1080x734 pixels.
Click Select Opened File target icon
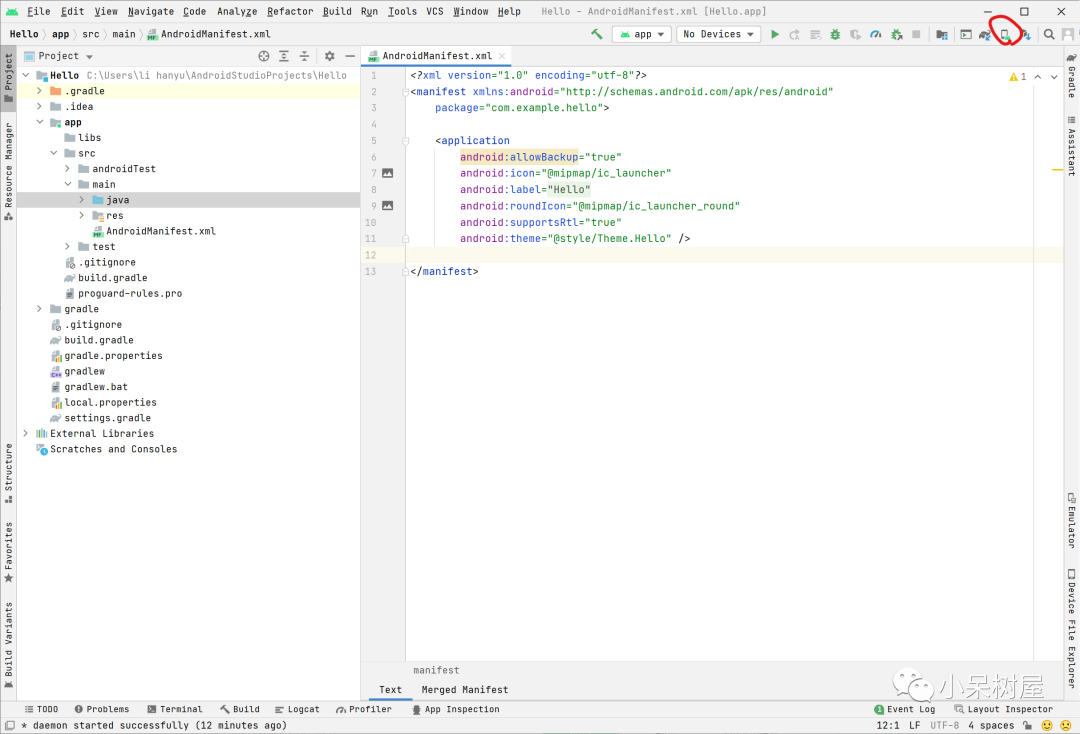[264, 56]
